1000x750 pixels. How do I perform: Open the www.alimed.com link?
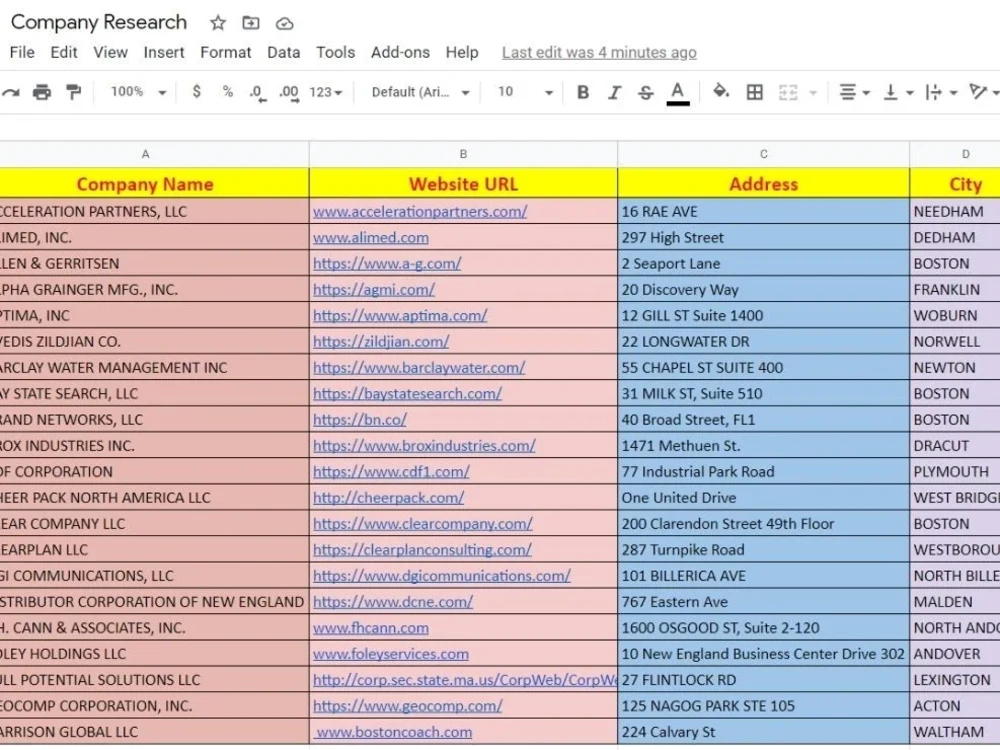(371, 238)
